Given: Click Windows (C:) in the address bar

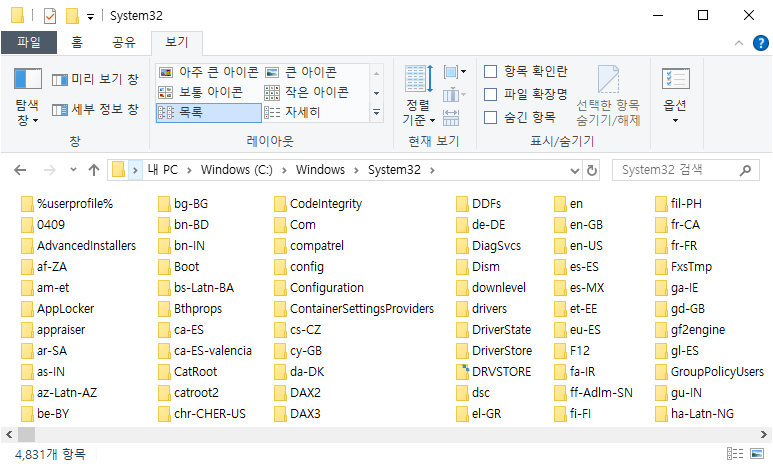Looking at the screenshot, I should pyautogui.click(x=237, y=170).
